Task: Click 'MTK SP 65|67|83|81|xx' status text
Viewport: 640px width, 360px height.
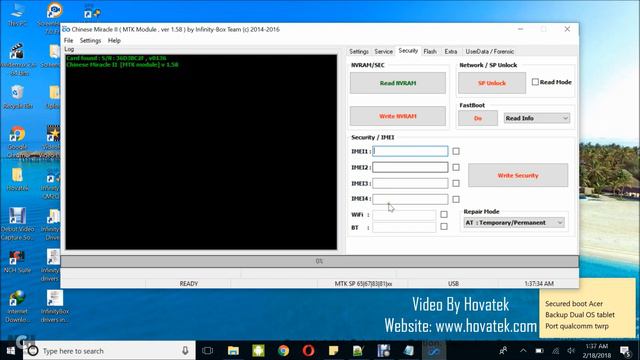Action: pyautogui.click(x=363, y=284)
